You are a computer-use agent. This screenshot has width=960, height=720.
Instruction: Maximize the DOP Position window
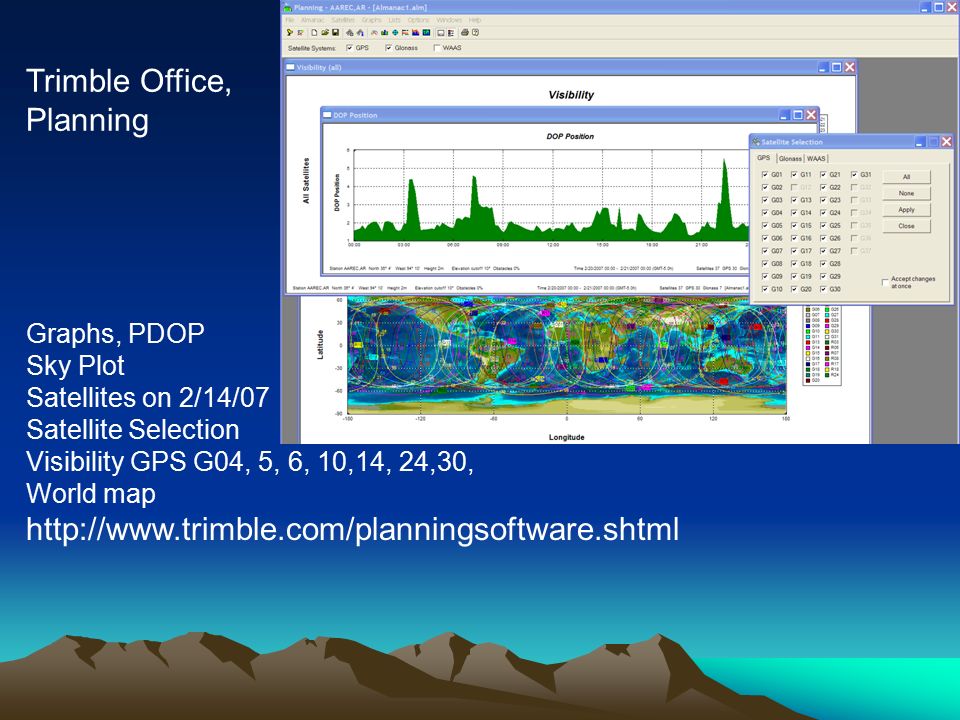click(x=798, y=114)
